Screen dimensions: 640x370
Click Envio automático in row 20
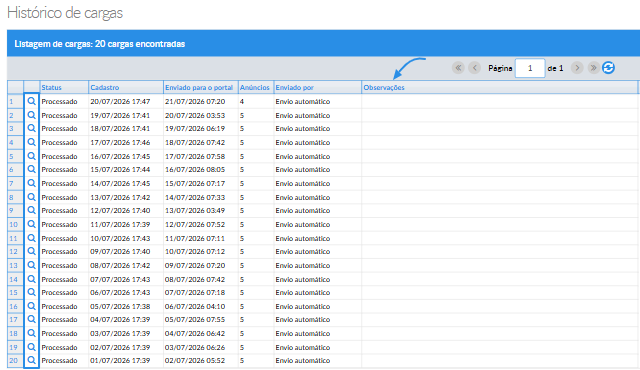(x=303, y=361)
